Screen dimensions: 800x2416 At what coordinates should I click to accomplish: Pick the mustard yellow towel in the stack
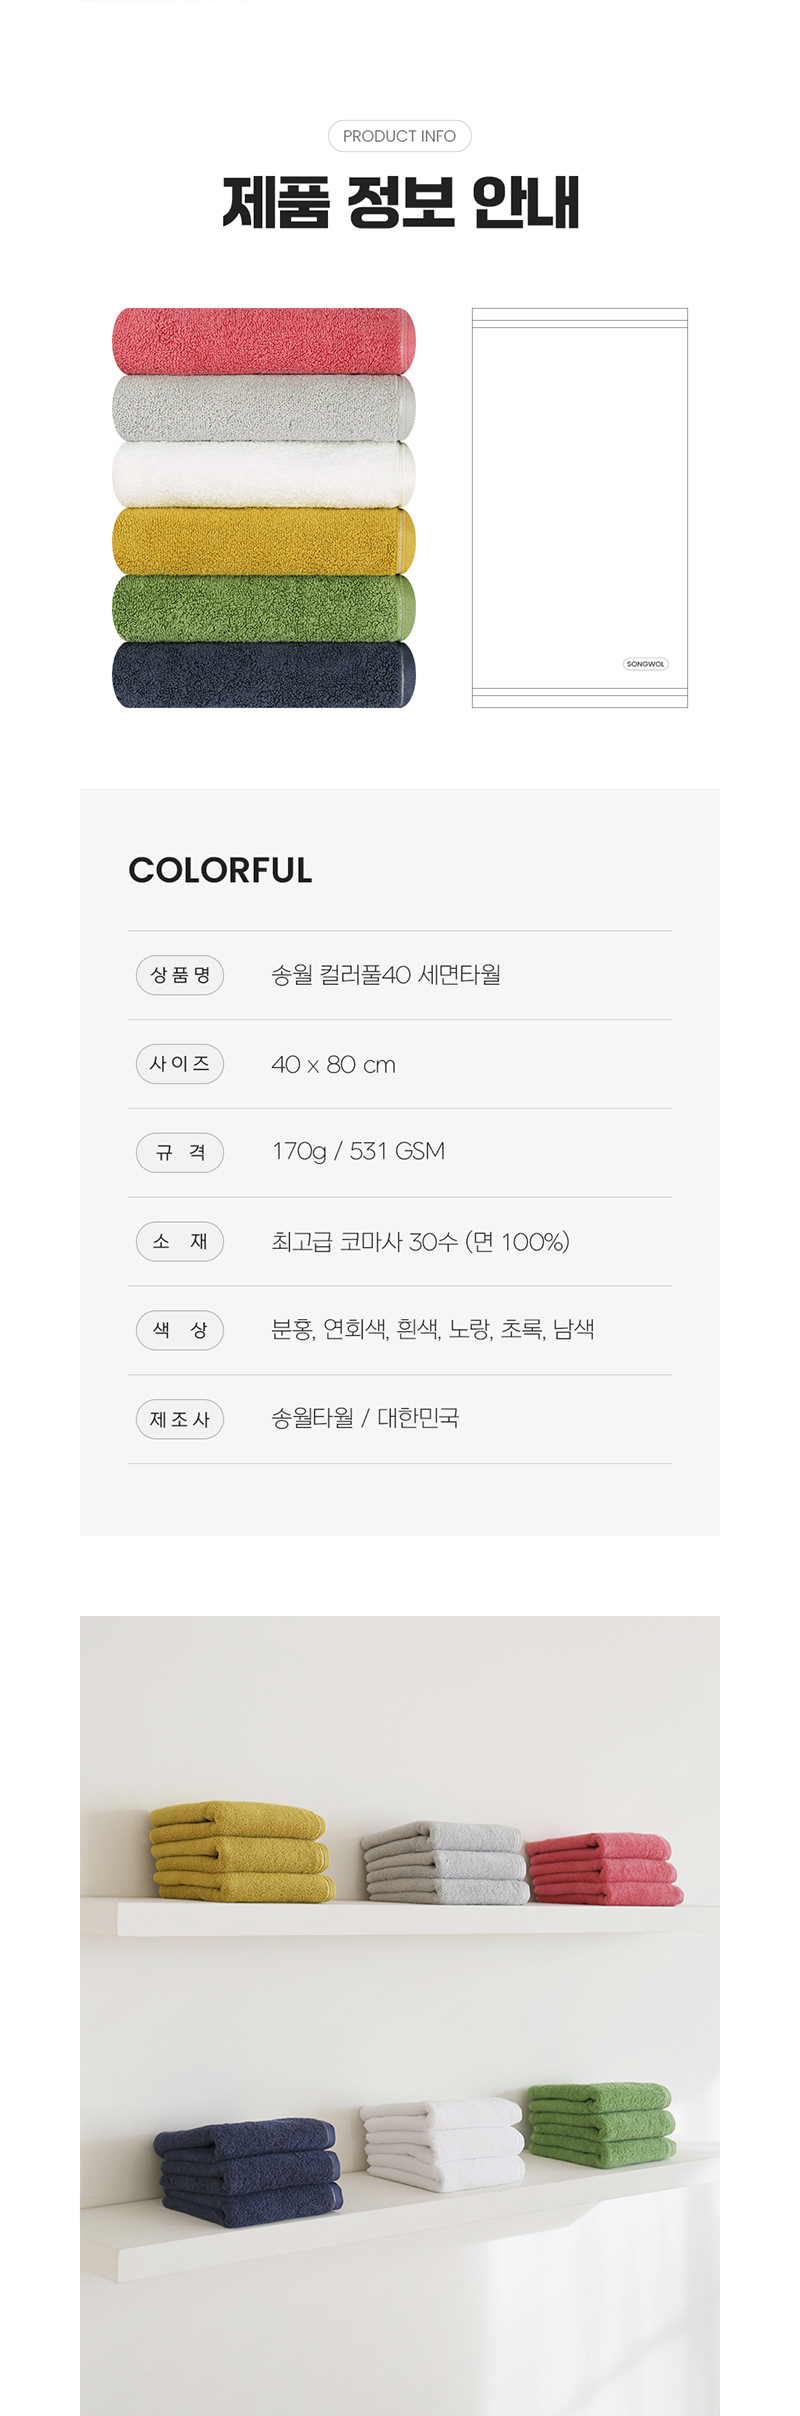pyautogui.click(x=263, y=541)
